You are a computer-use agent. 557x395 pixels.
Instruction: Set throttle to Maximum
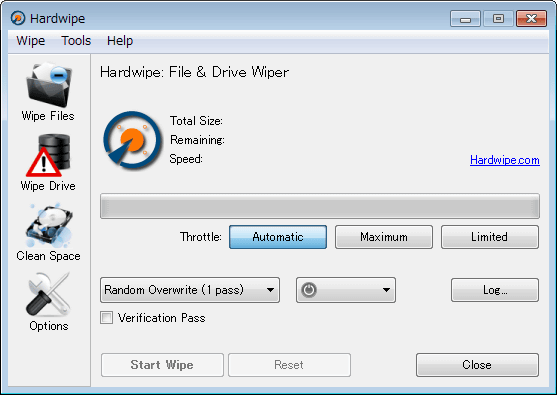(x=384, y=237)
